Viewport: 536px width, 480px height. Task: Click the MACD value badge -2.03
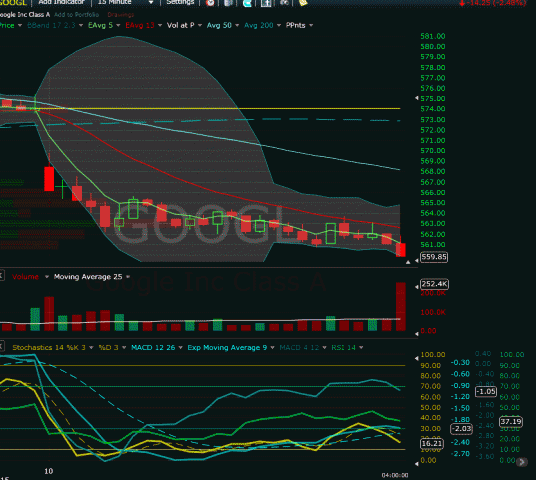tap(461, 429)
